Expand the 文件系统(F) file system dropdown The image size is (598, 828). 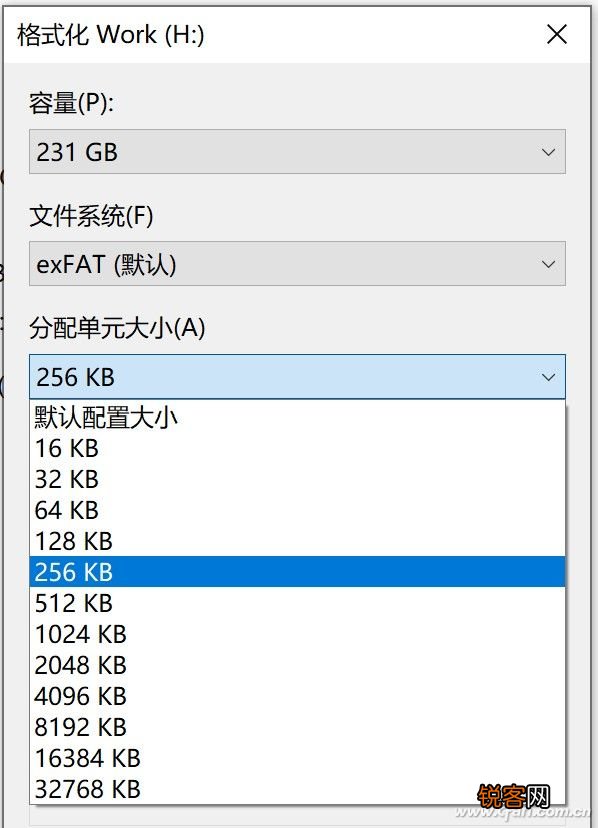click(x=548, y=264)
